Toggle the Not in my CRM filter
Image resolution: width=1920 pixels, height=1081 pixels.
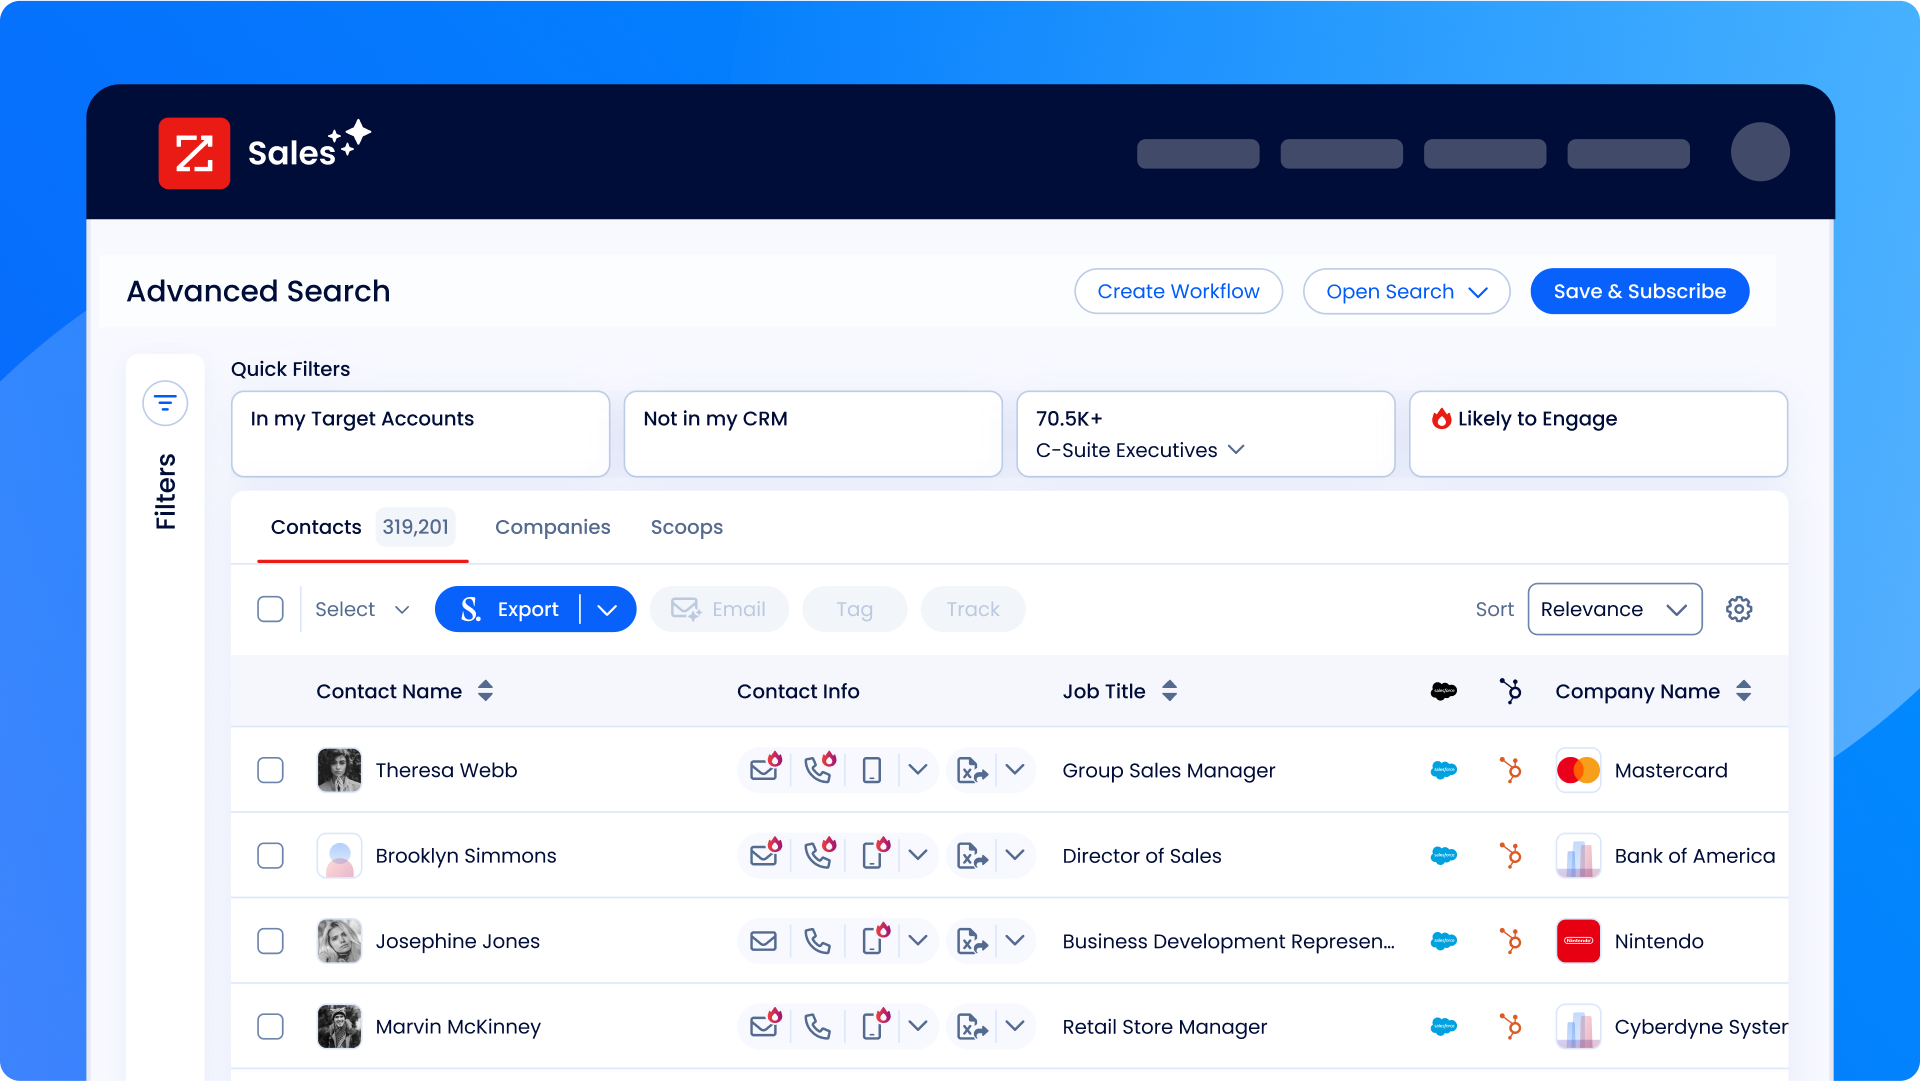[x=813, y=434]
